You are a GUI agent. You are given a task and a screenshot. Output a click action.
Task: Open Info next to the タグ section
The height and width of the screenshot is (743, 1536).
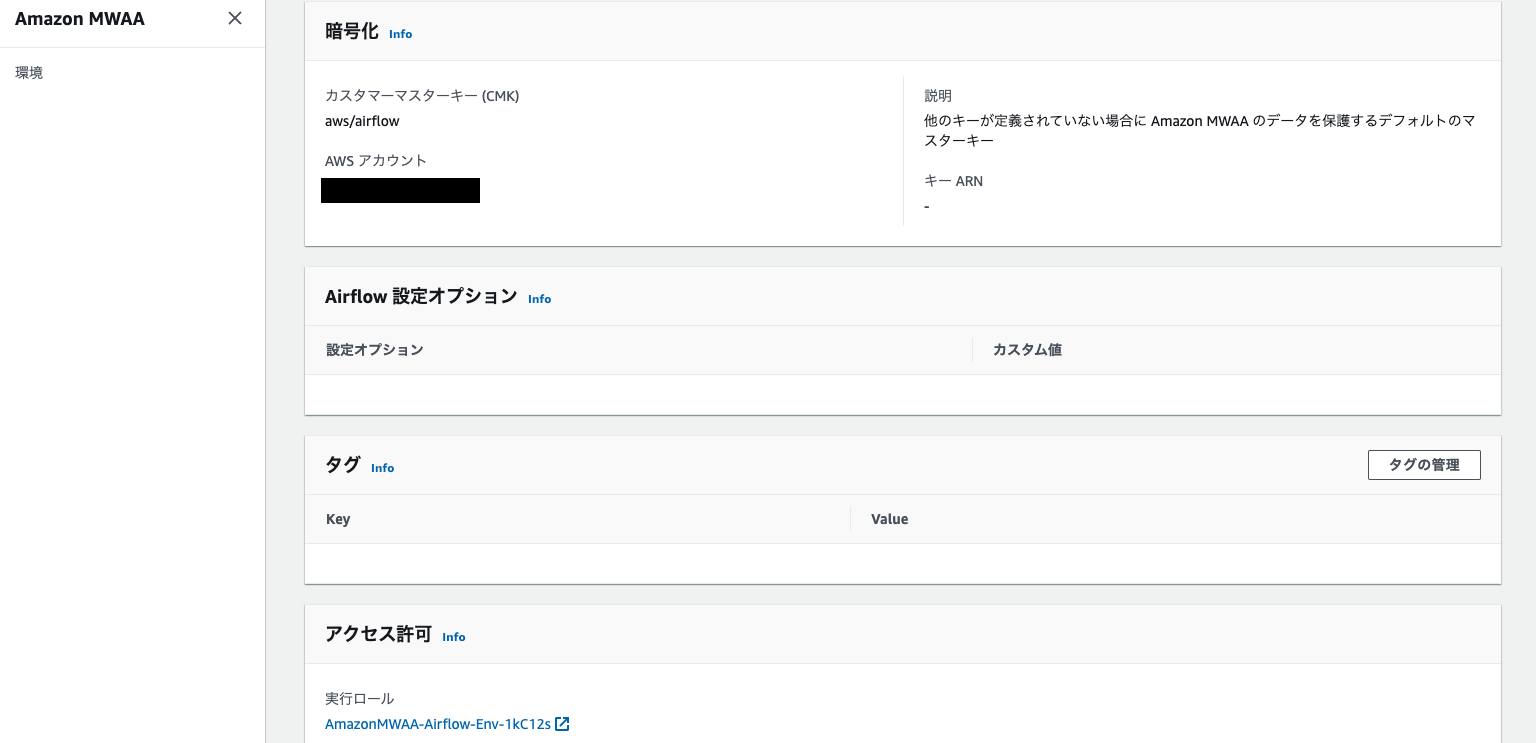[x=382, y=467]
